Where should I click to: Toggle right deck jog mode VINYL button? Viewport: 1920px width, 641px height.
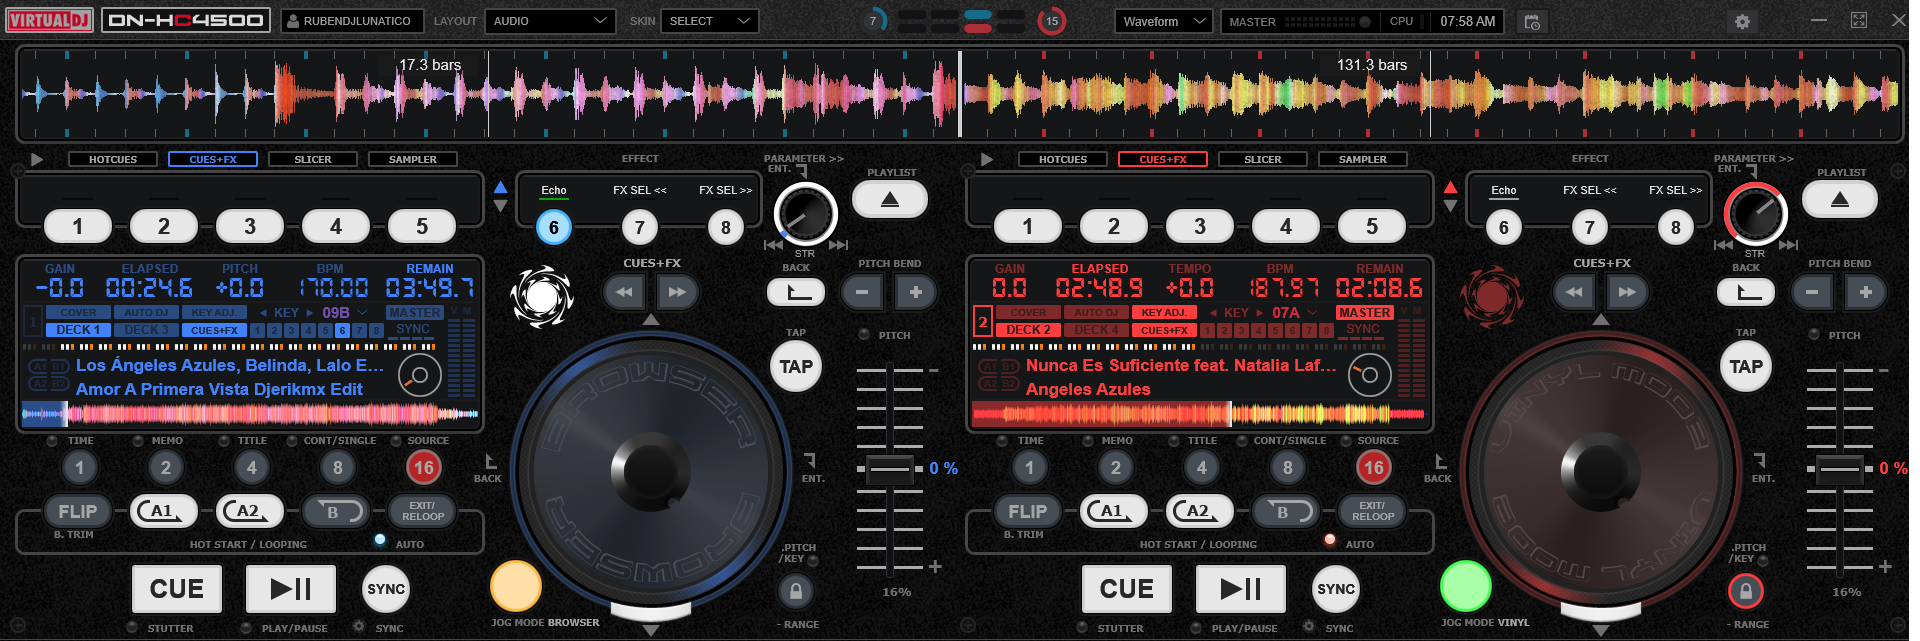coord(1466,586)
